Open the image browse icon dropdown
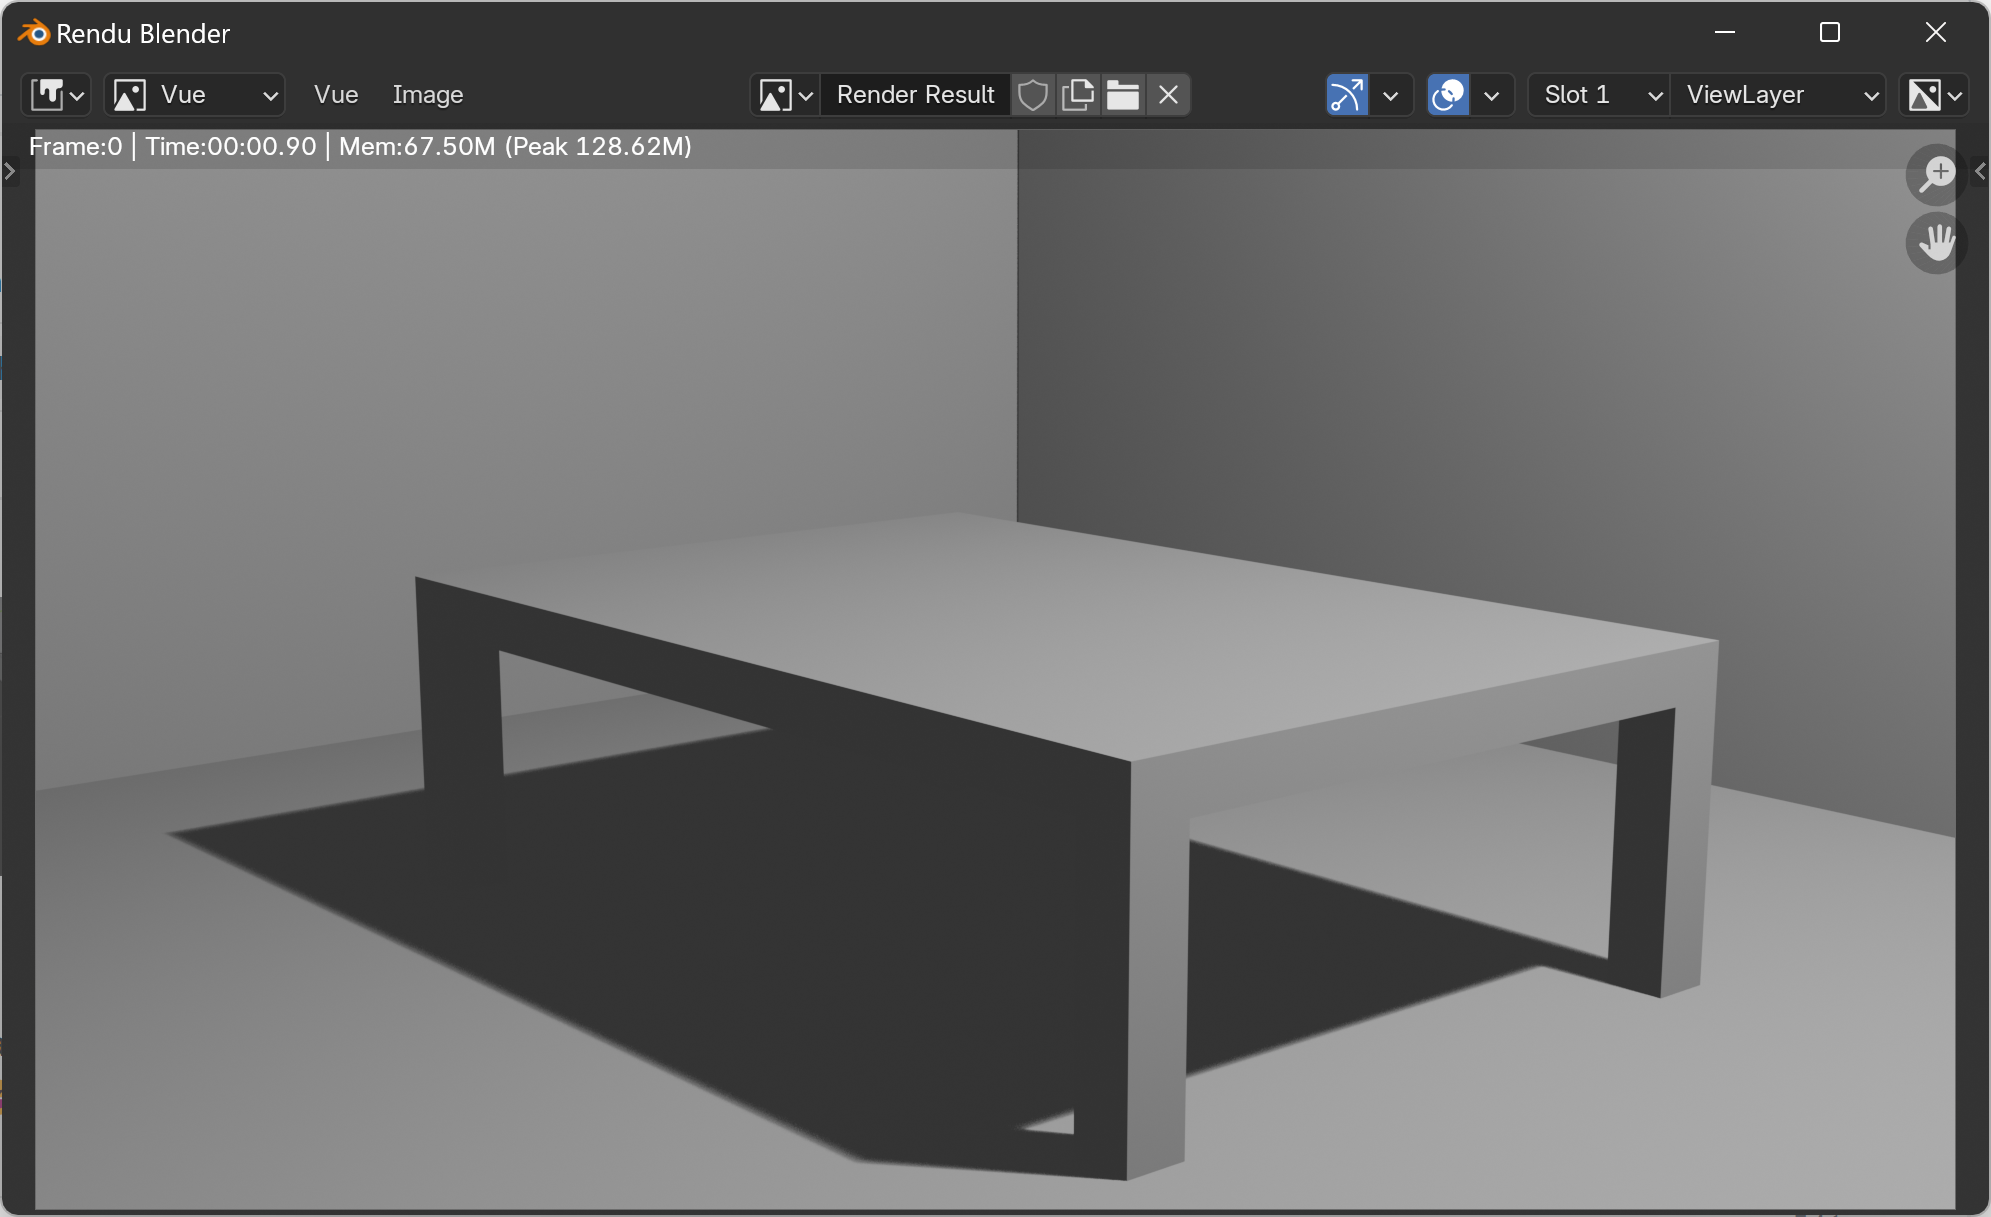Image resolution: width=1991 pixels, height=1217 pixels. tap(785, 95)
